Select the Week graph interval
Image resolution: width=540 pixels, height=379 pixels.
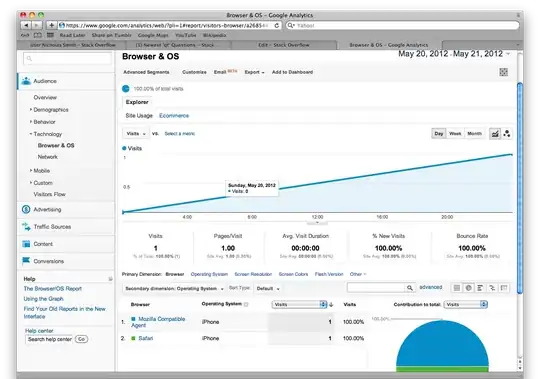coord(455,134)
